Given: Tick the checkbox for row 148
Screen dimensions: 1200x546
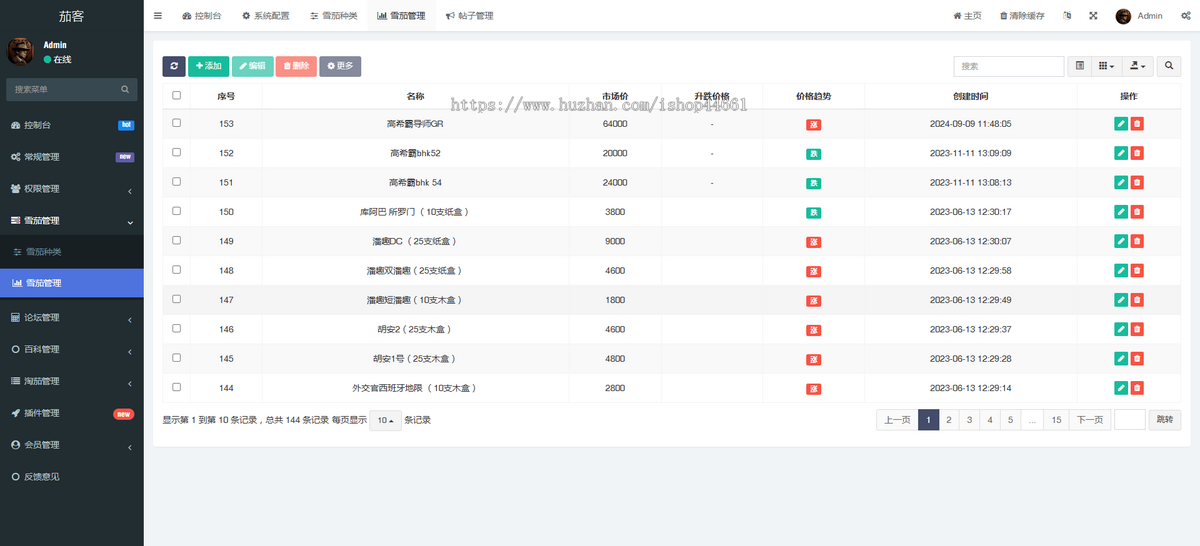Looking at the screenshot, I should 177,269.
